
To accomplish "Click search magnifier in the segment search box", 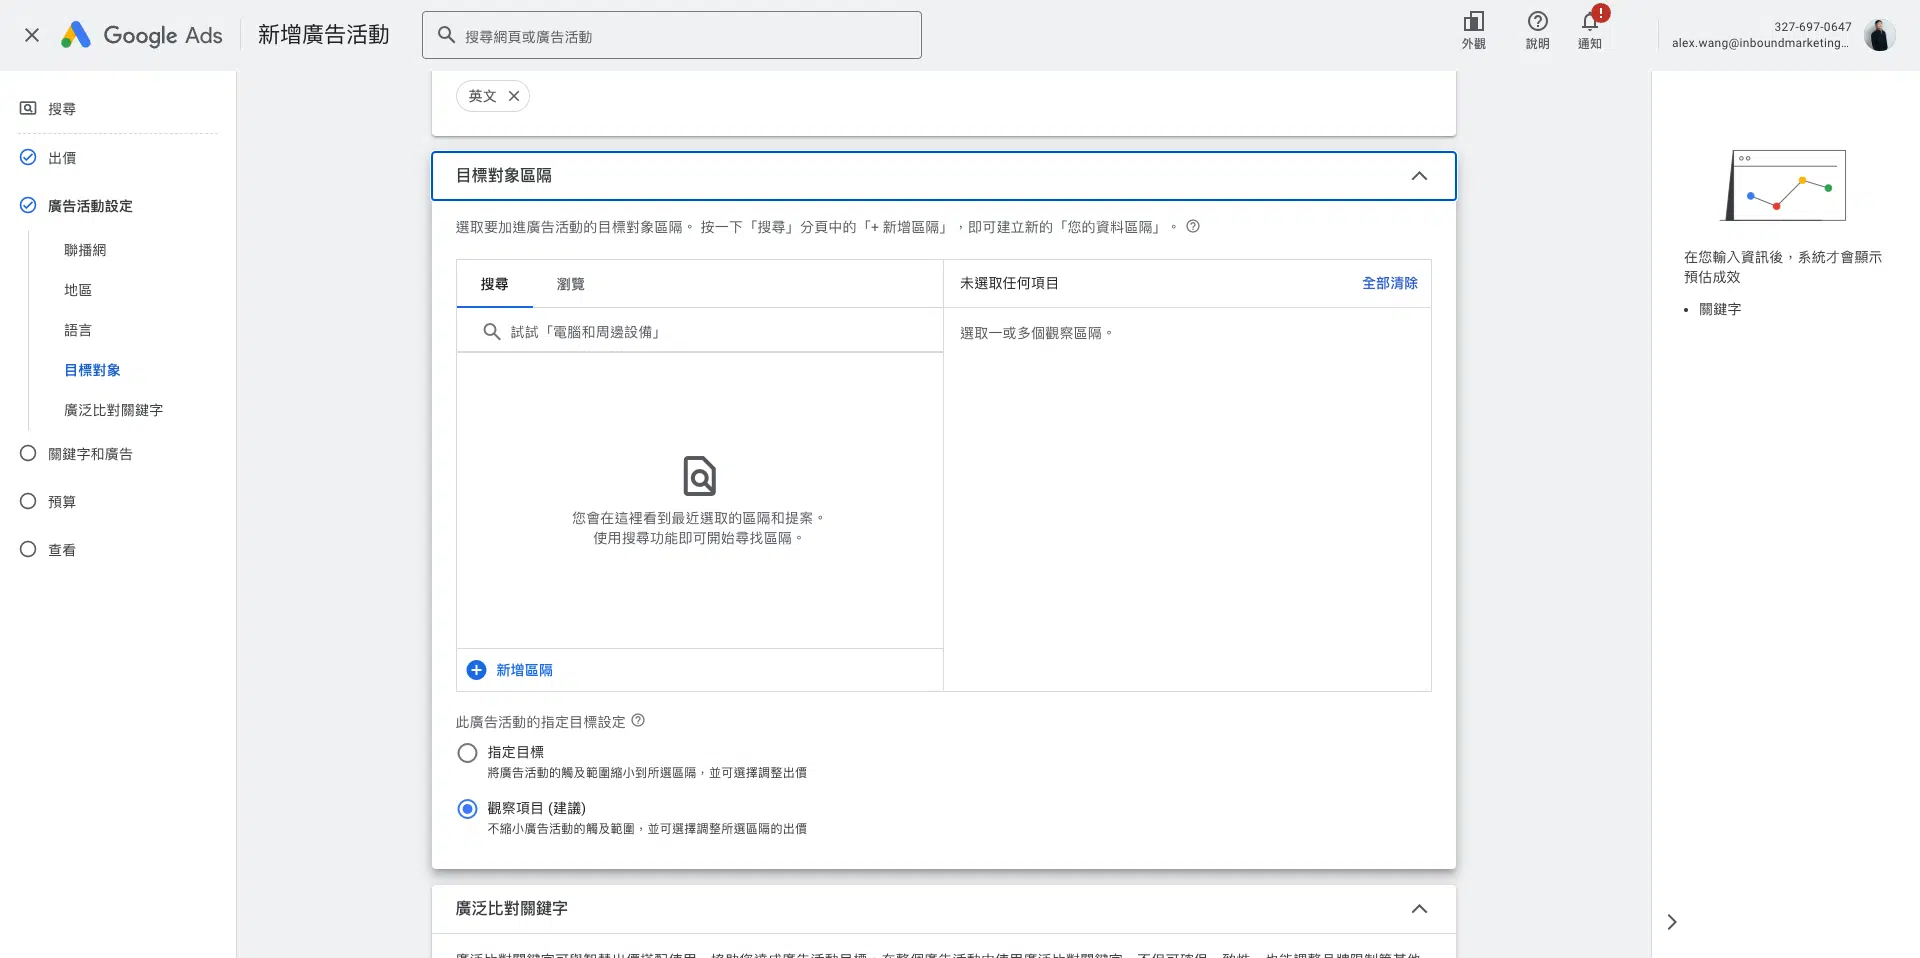I will pos(491,331).
